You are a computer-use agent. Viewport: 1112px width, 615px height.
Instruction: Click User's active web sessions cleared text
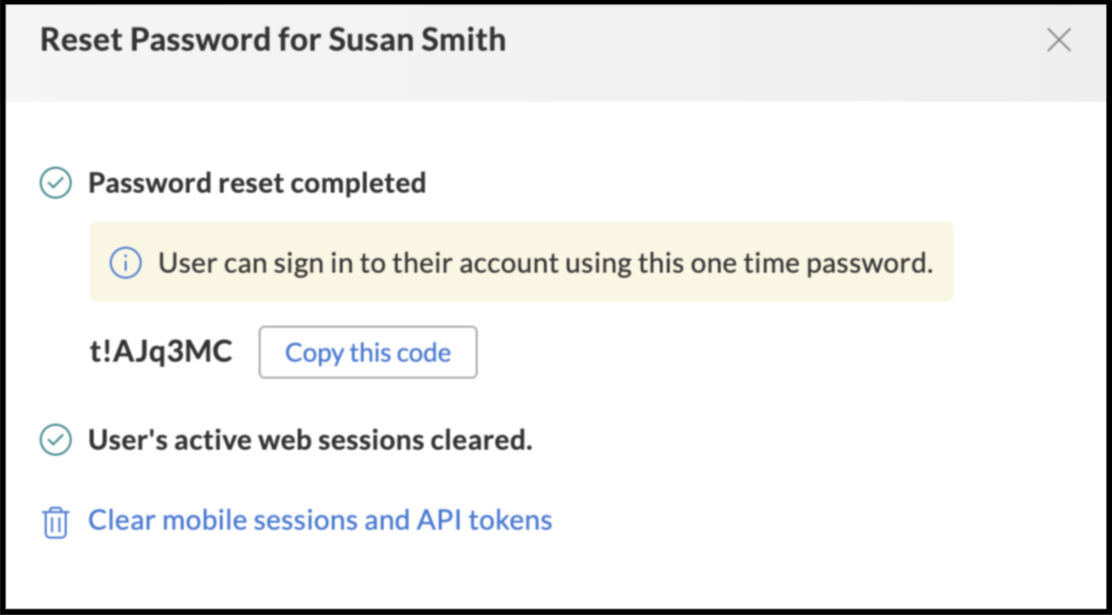pyautogui.click(x=310, y=440)
